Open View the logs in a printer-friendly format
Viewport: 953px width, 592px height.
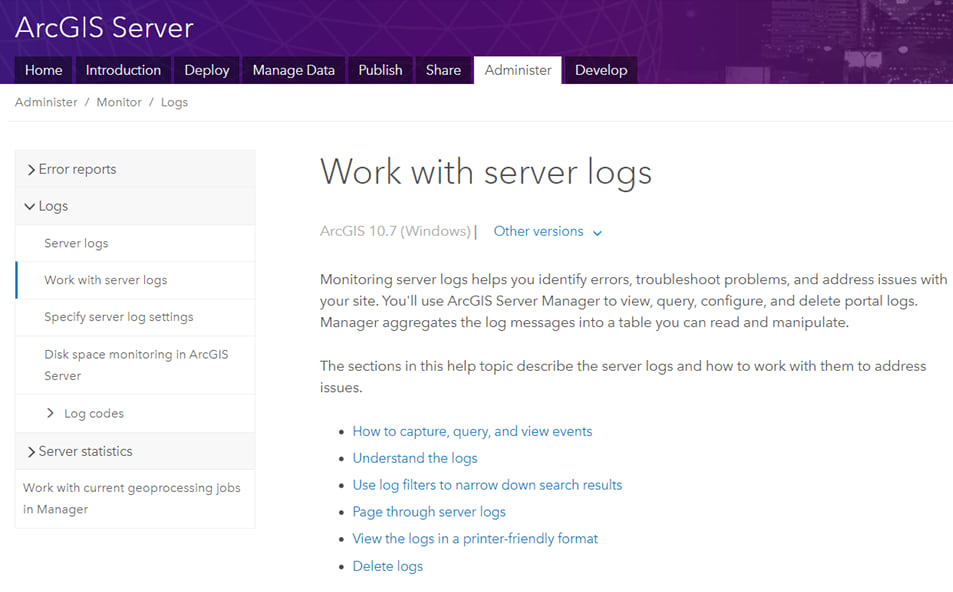475,539
